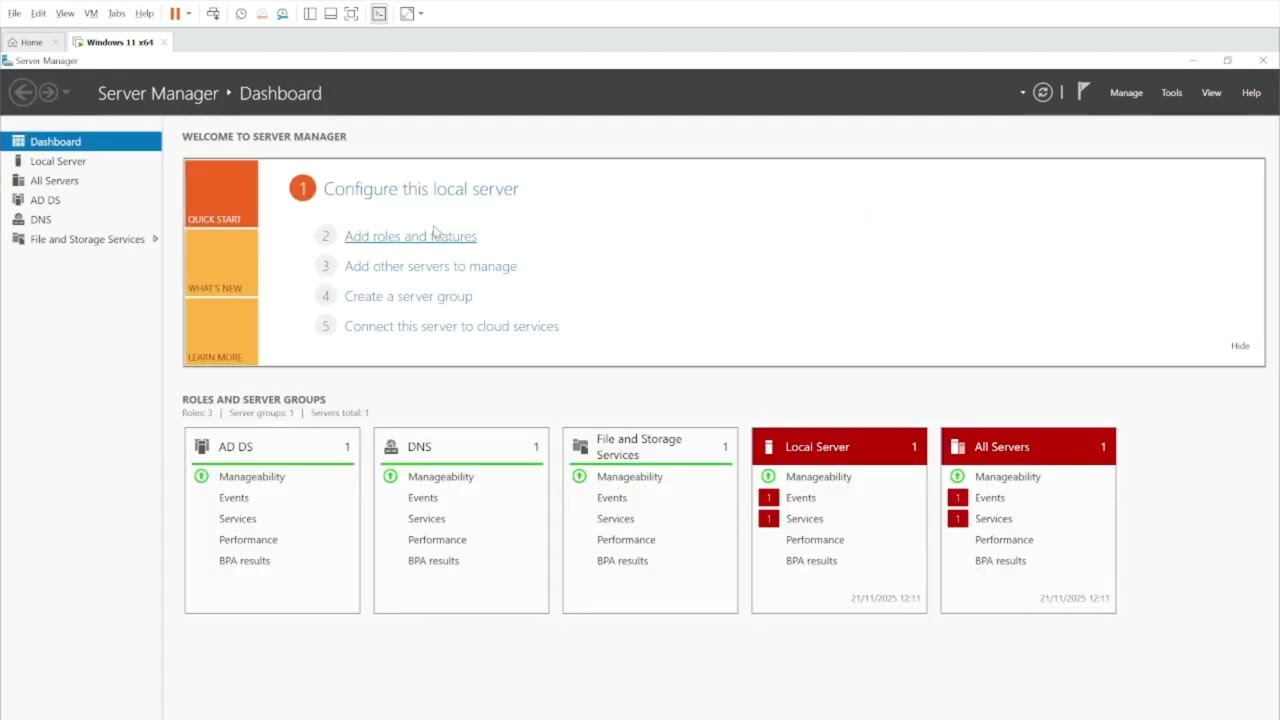Click the red Services count in All Servers tile
Viewport: 1280px width, 720px height.
click(958, 519)
